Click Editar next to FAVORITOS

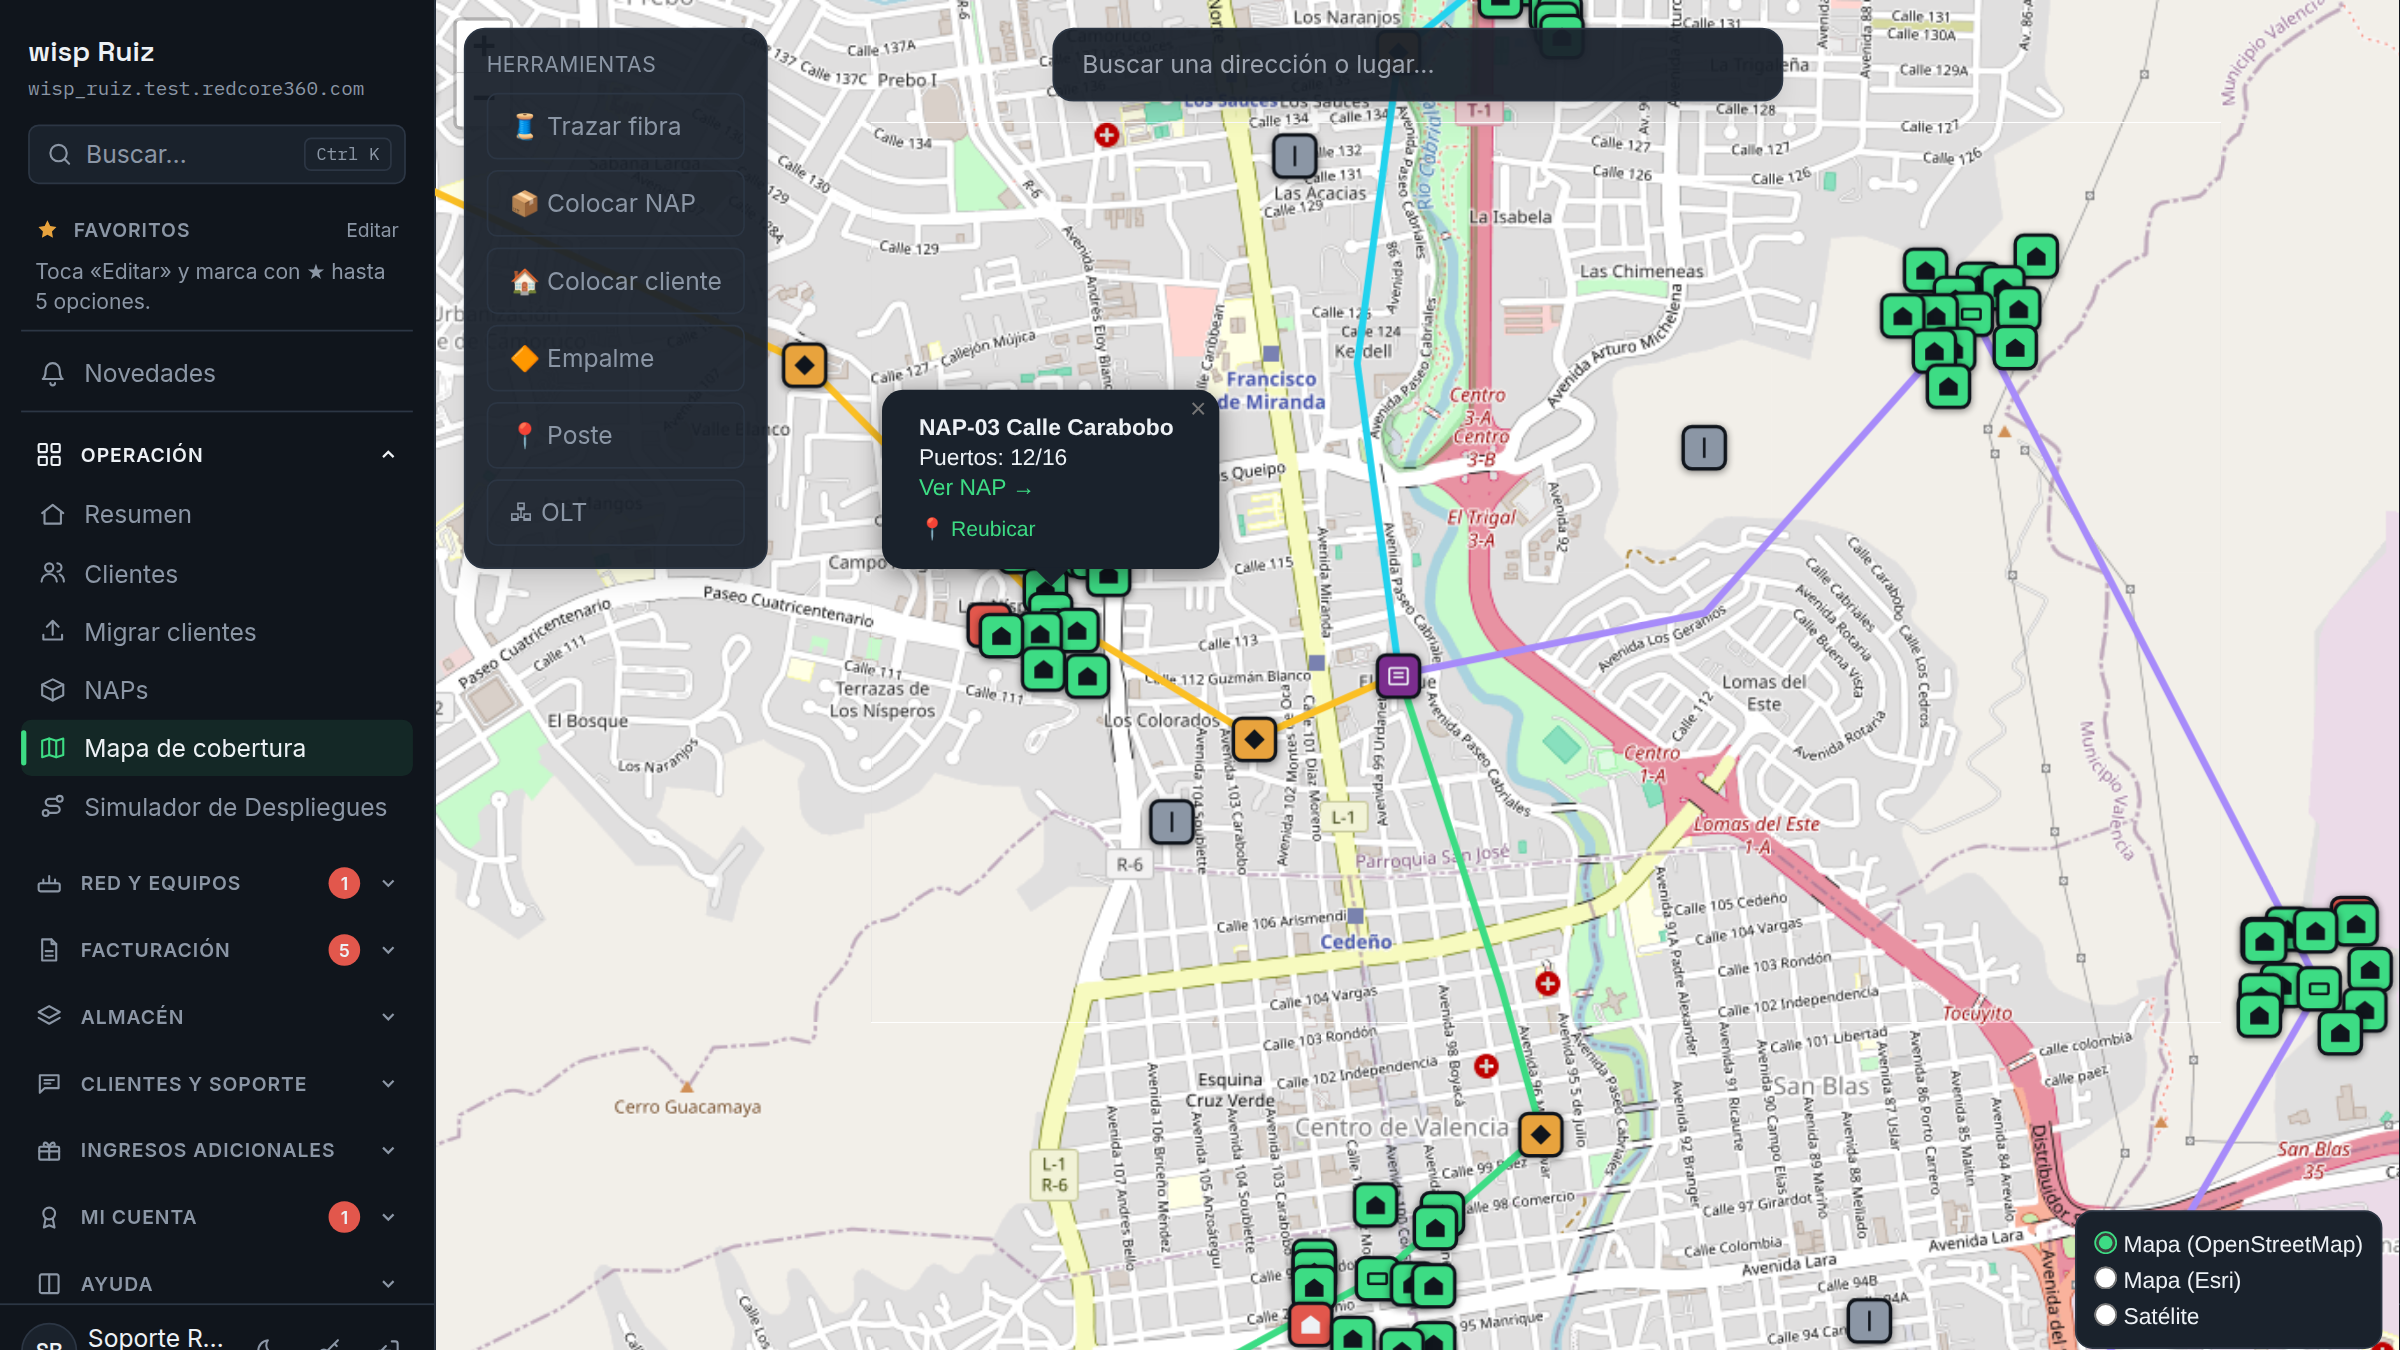(372, 230)
